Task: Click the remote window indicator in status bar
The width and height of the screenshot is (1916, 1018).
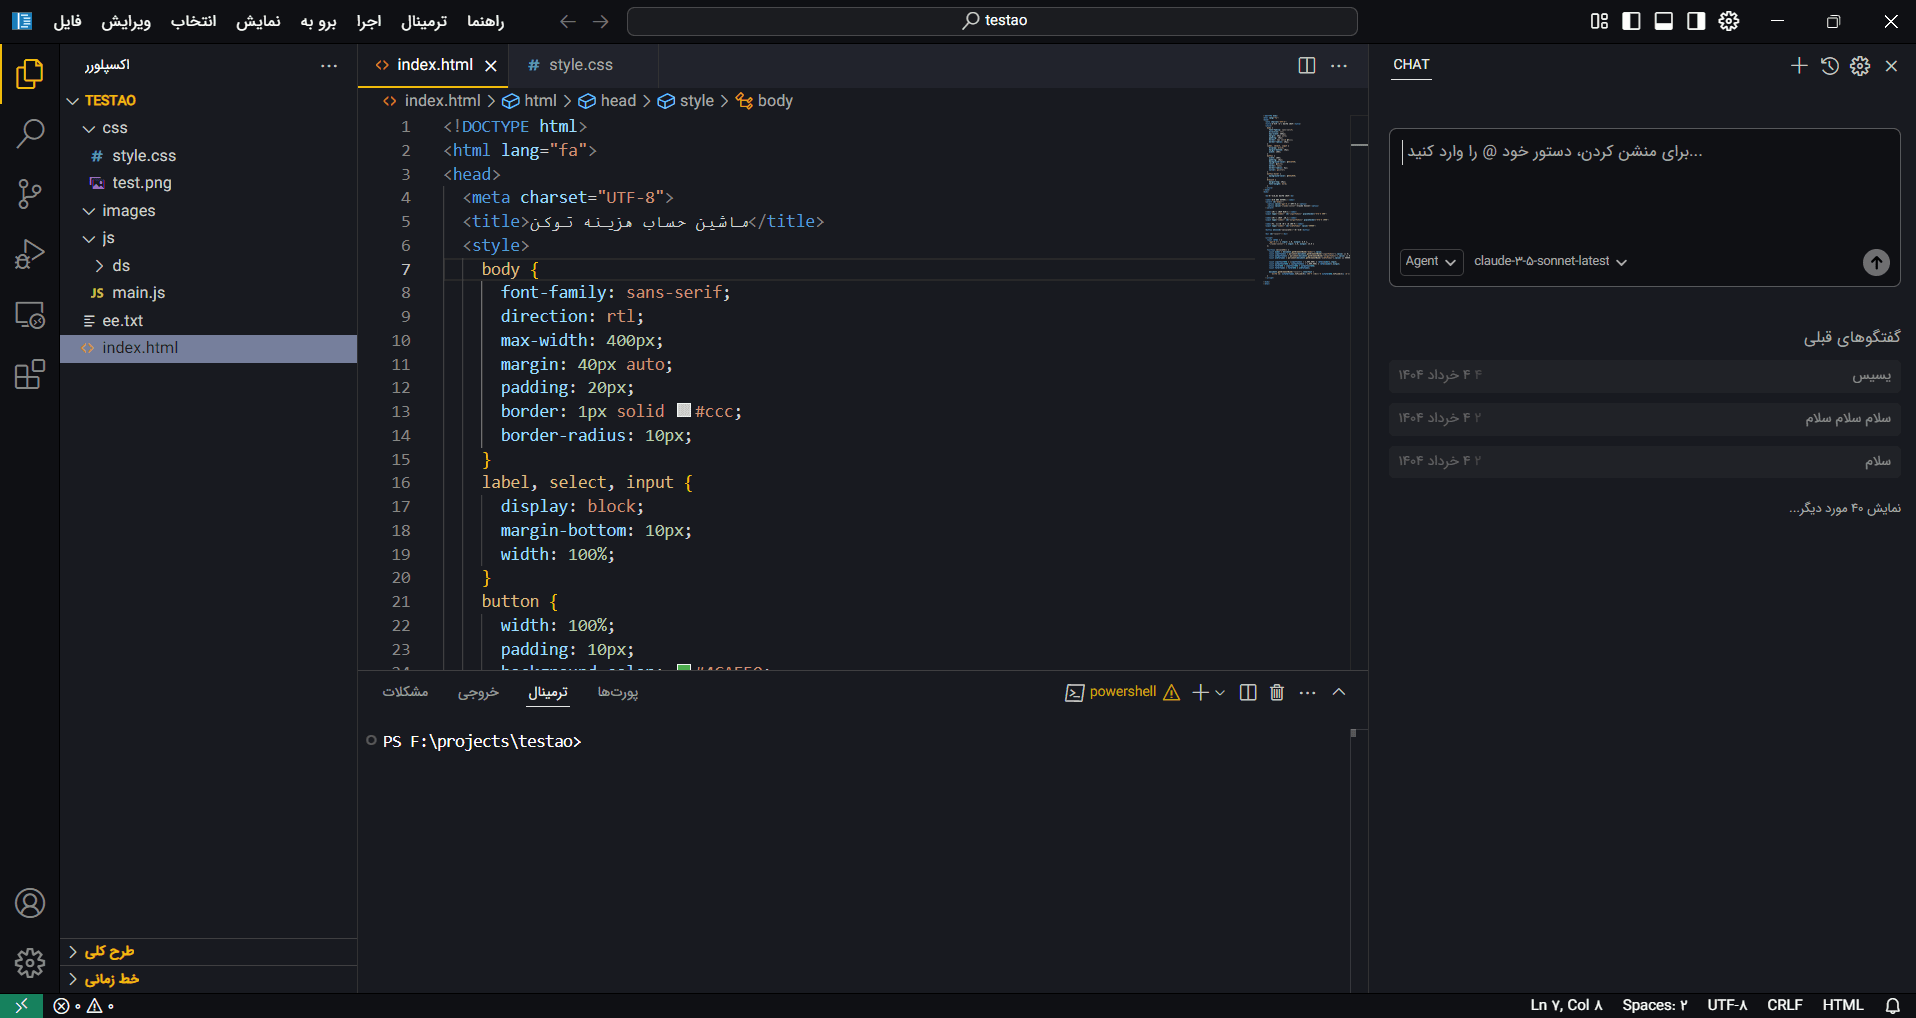Action: (x=21, y=1005)
